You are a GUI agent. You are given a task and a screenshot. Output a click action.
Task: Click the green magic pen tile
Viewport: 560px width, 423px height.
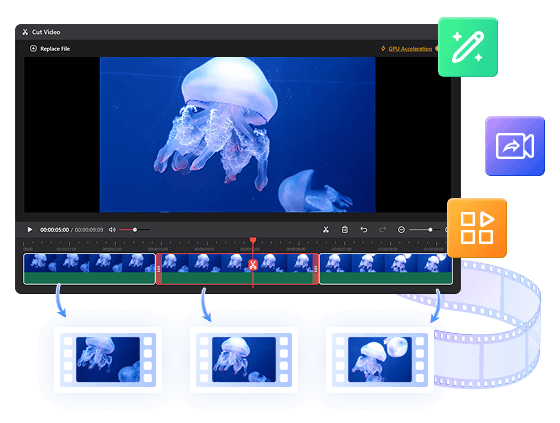468,47
